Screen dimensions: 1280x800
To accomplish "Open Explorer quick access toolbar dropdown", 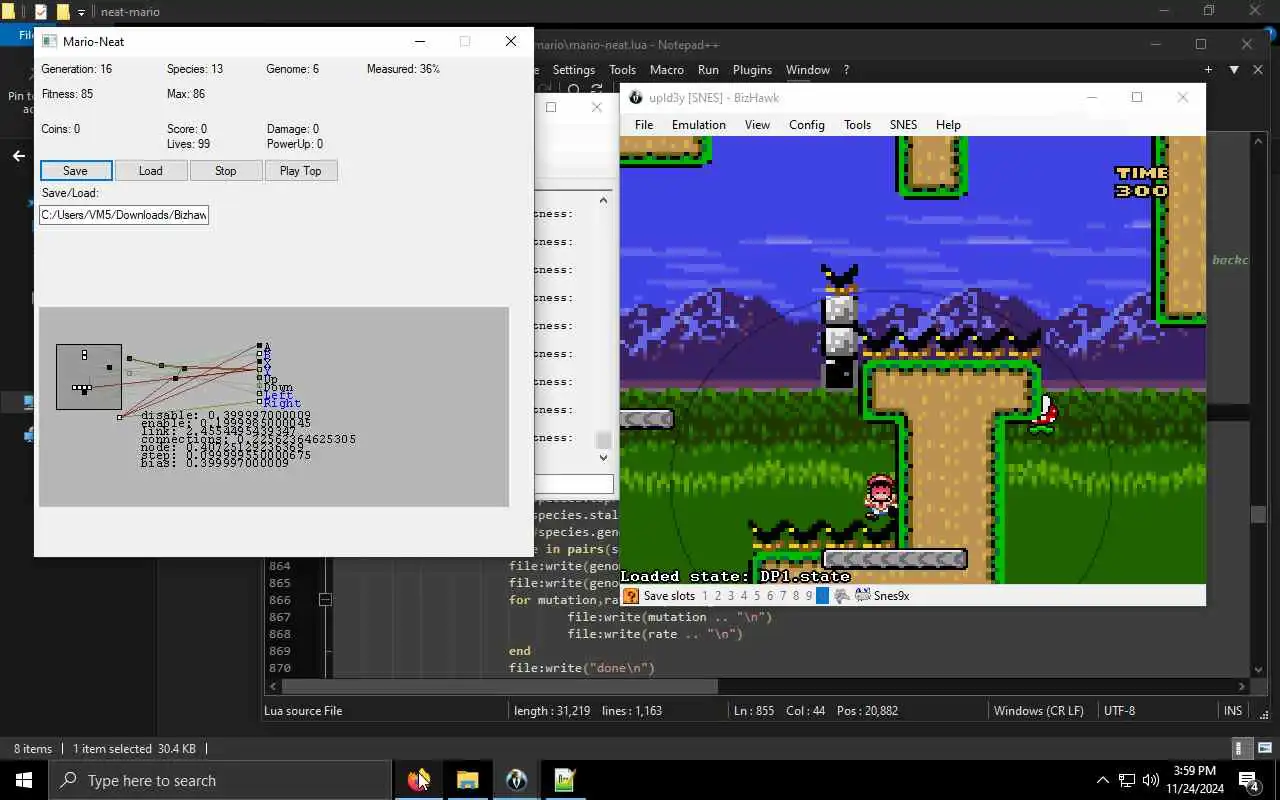I will point(82,12).
